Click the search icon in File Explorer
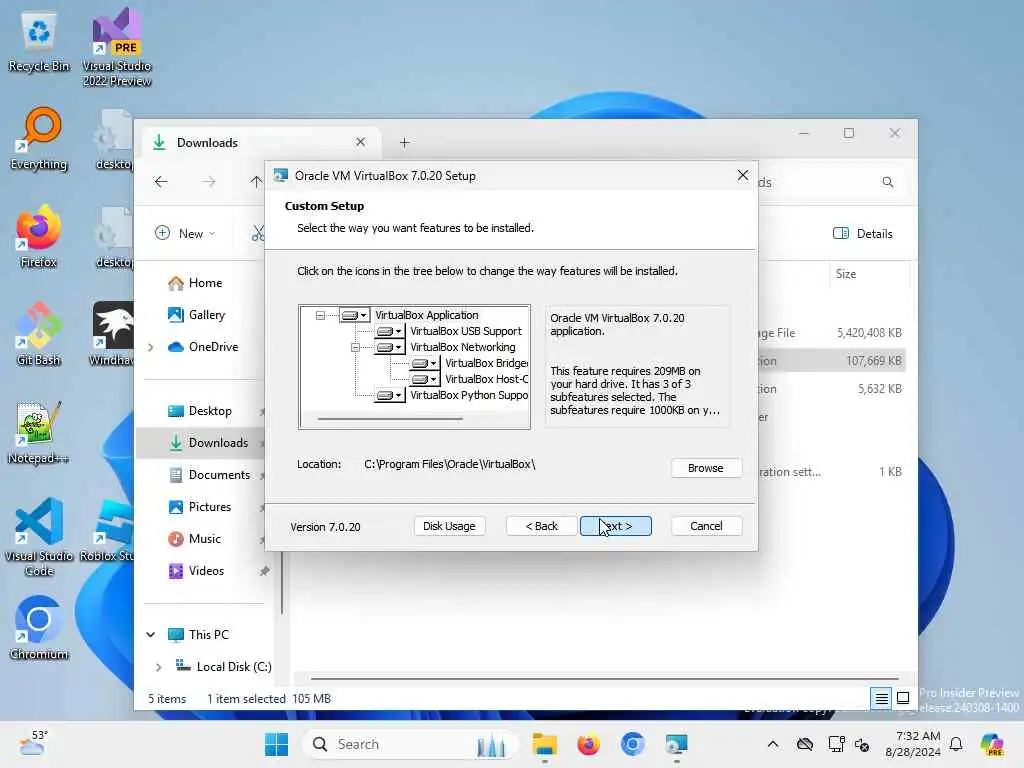This screenshot has height=768, width=1024. click(888, 182)
